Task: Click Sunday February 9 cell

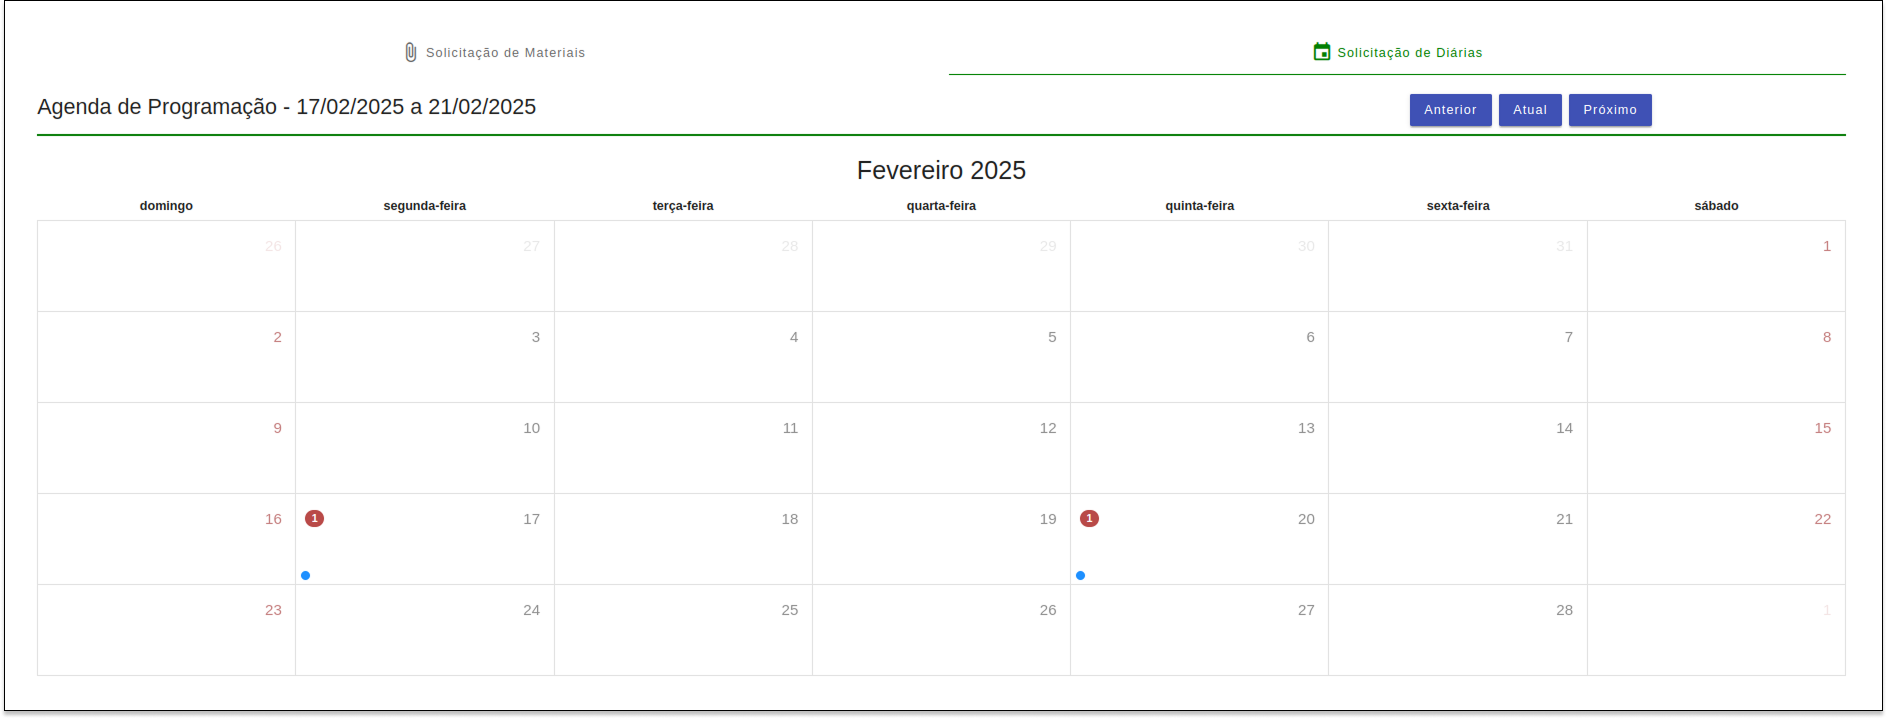Action: [166, 448]
